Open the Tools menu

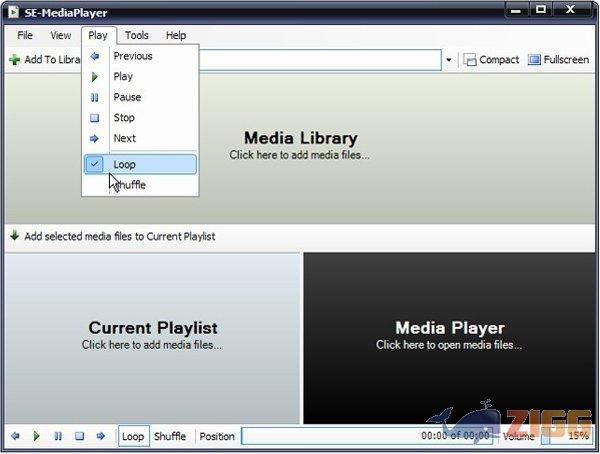pos(137,35)
